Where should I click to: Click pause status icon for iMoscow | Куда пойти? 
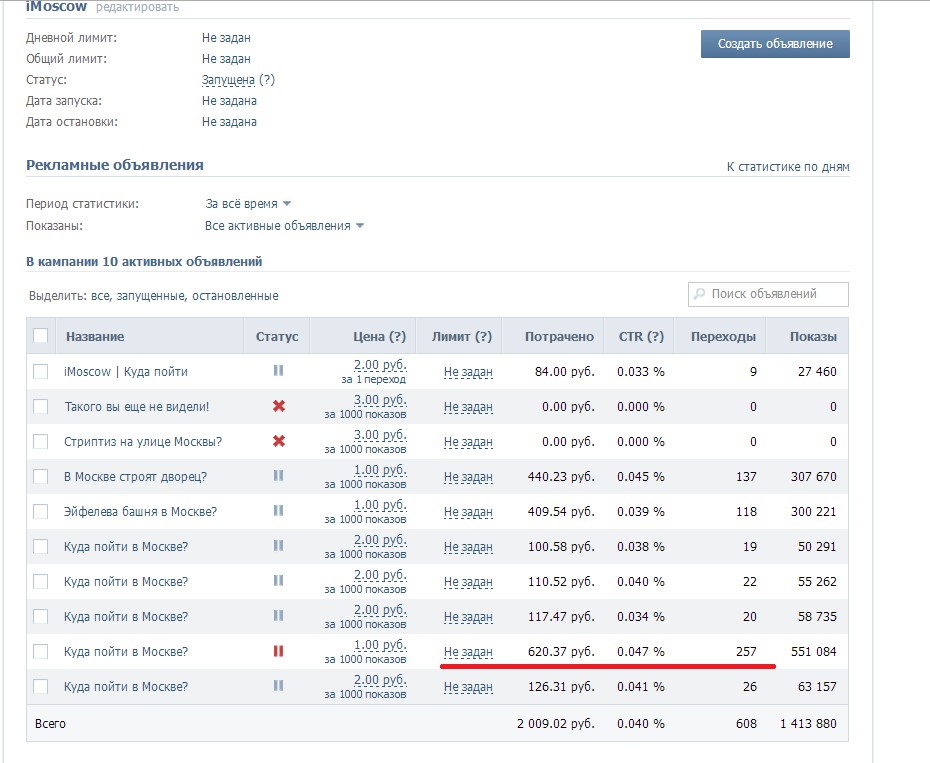[278, 371]
